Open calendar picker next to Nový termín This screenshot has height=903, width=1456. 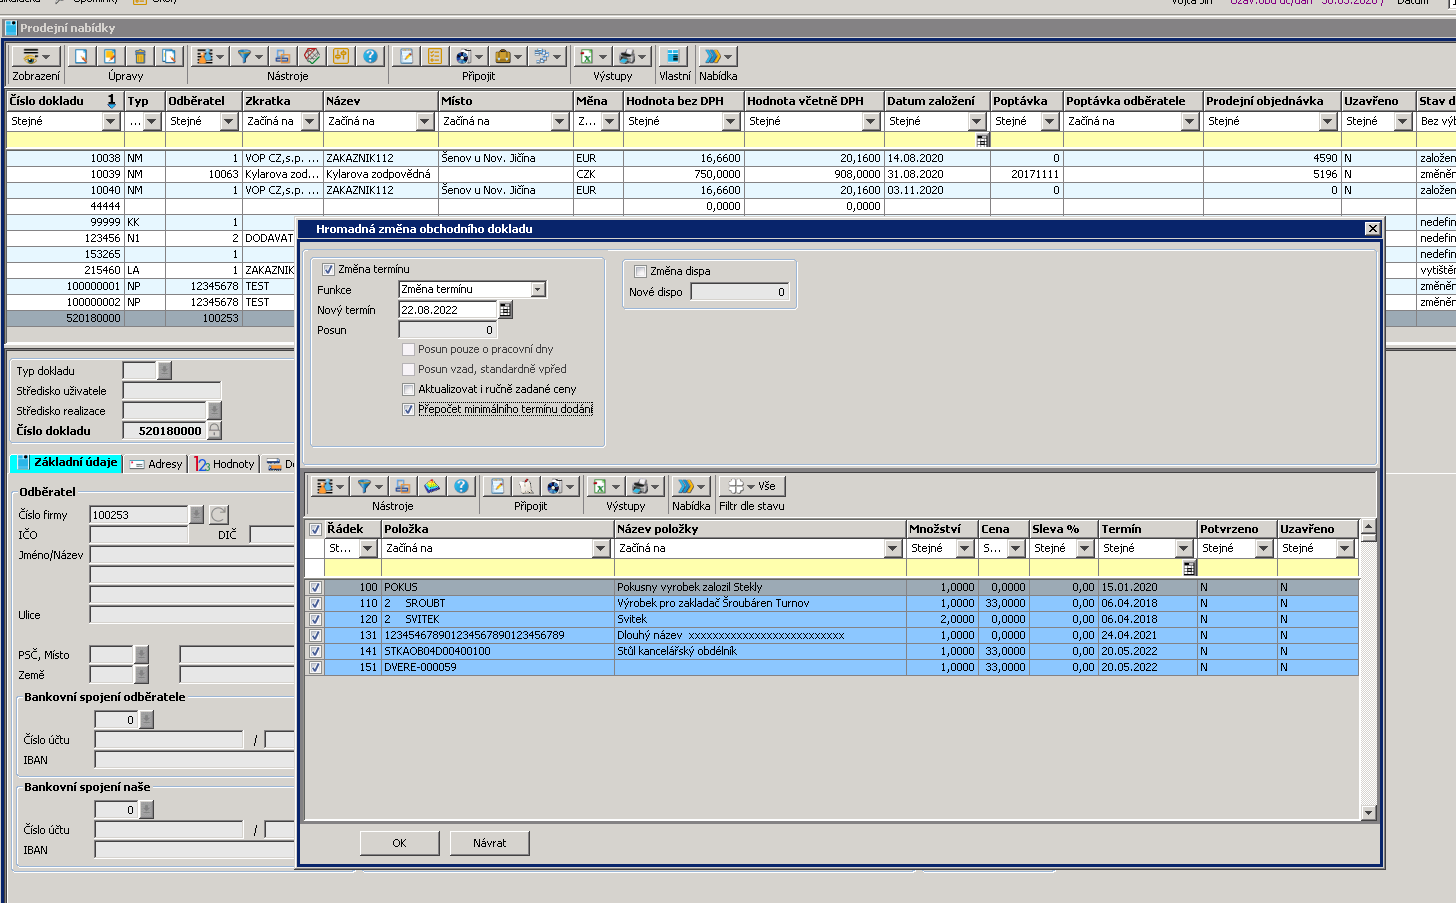click(x=505, y=310)
